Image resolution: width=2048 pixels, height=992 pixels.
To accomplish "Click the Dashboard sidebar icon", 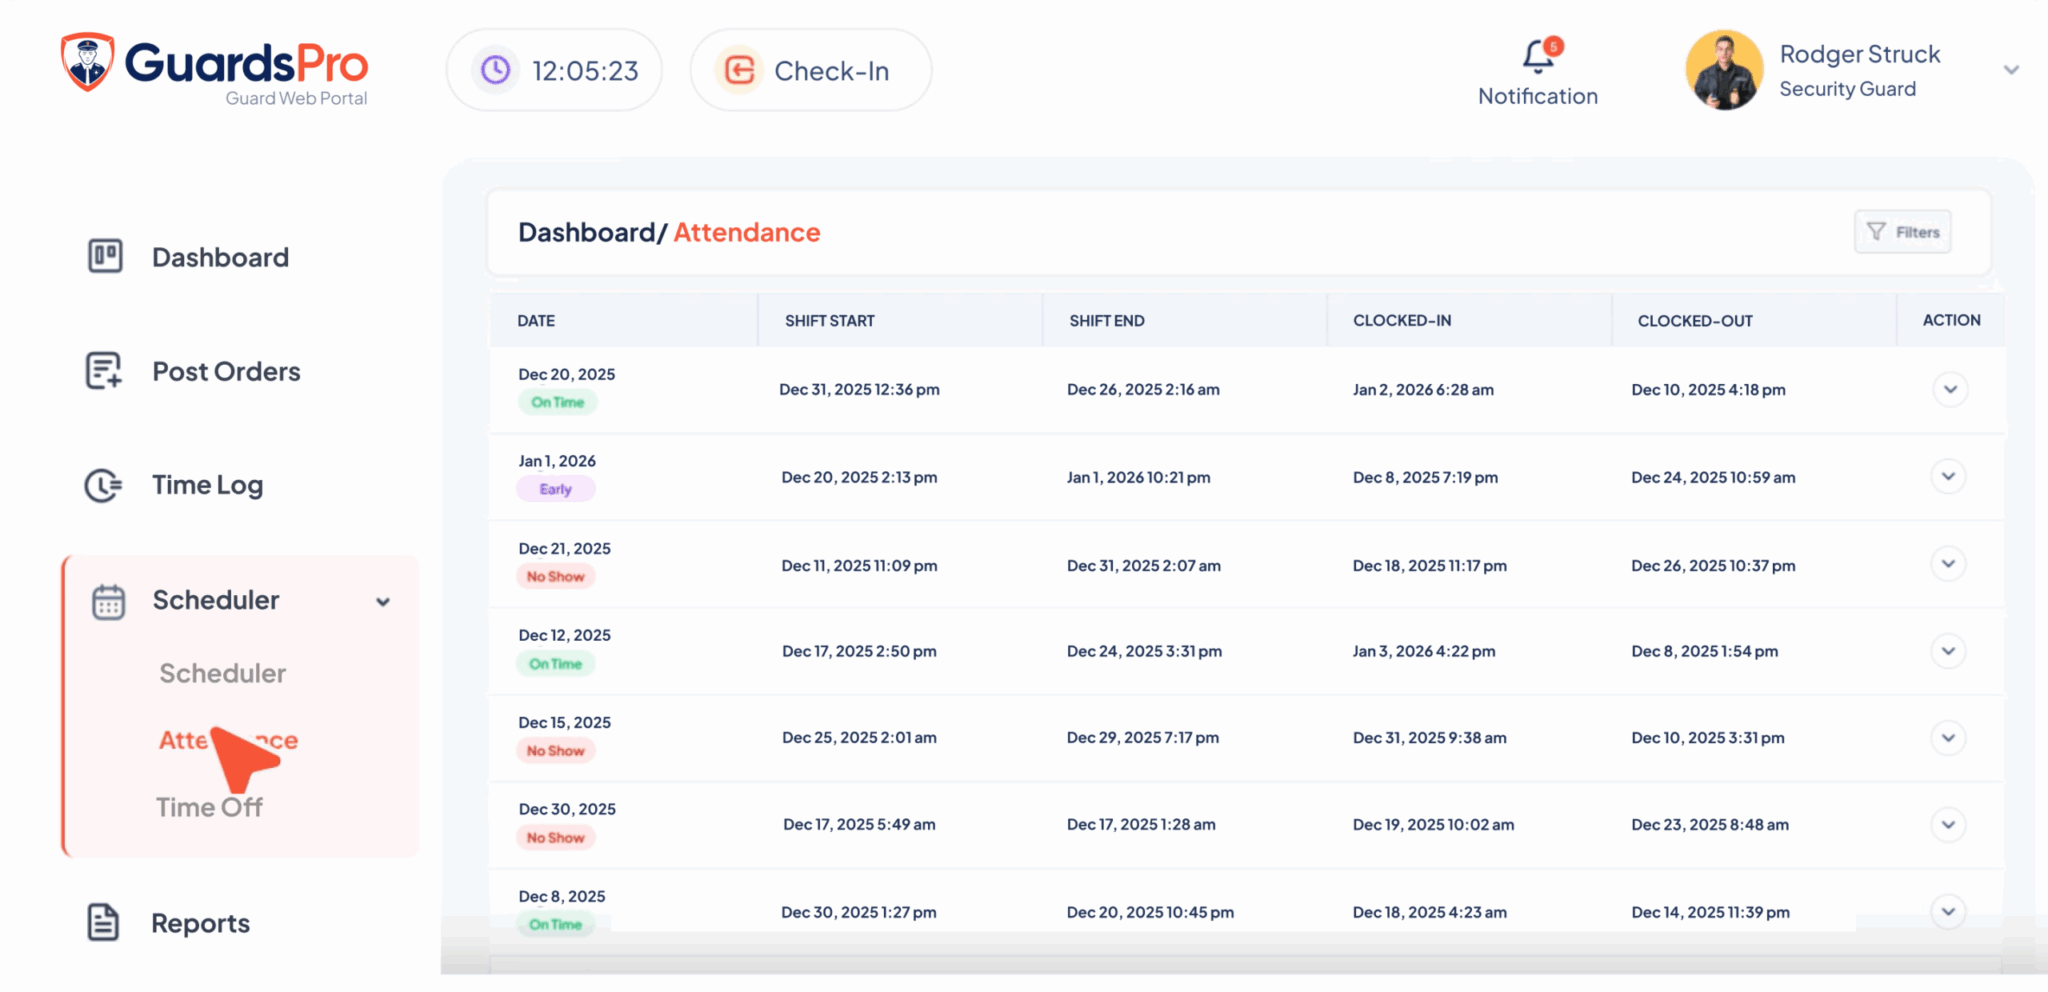I will point(105,256).
